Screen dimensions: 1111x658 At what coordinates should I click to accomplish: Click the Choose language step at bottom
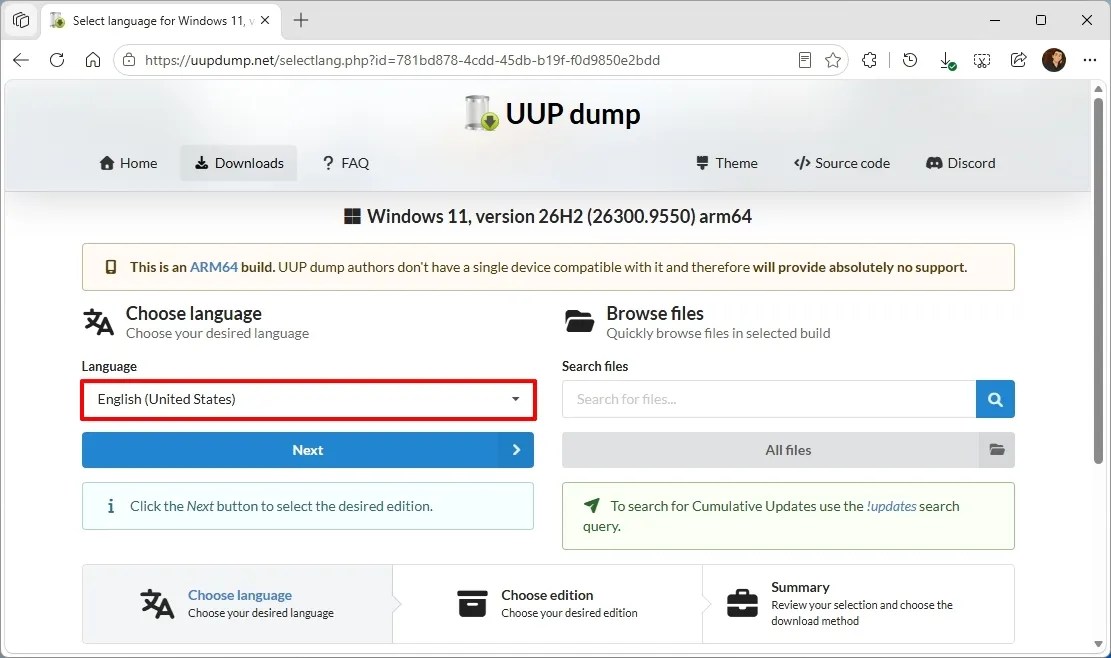(237, 603)
